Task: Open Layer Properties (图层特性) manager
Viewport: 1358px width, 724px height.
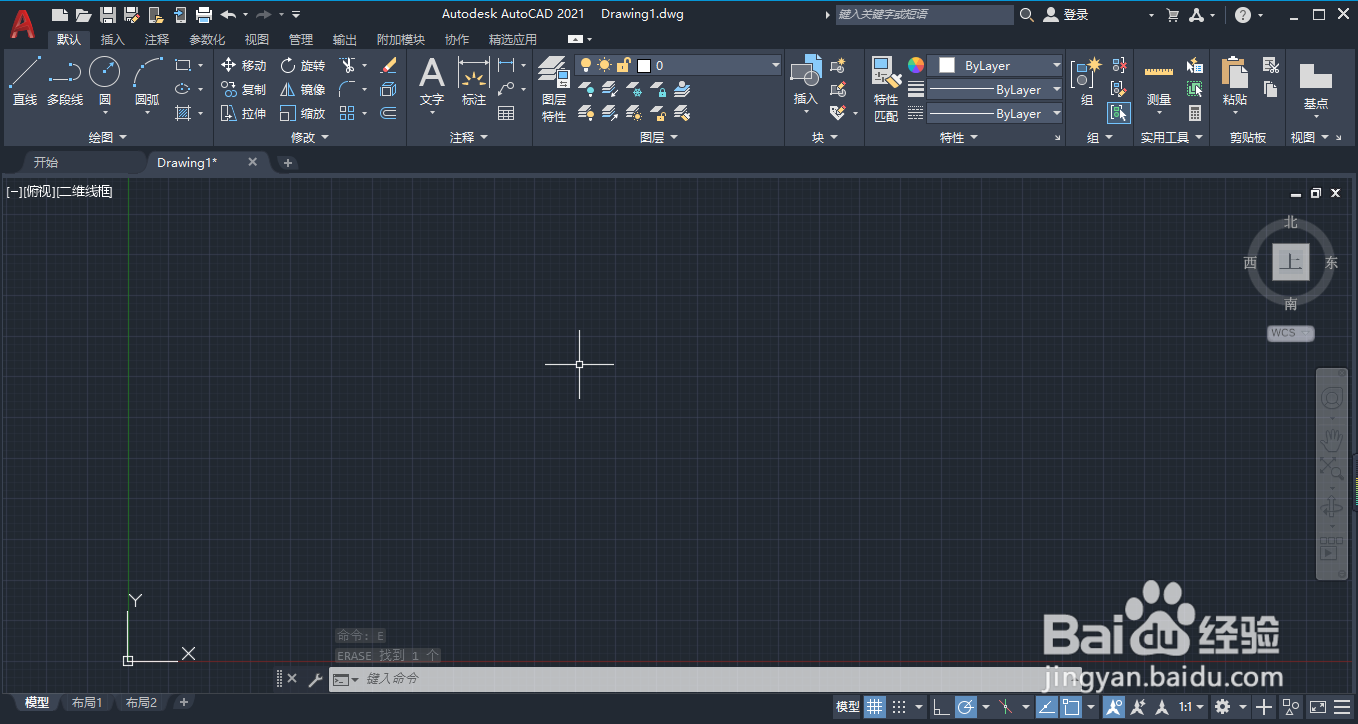Action: tap(553, 89)
